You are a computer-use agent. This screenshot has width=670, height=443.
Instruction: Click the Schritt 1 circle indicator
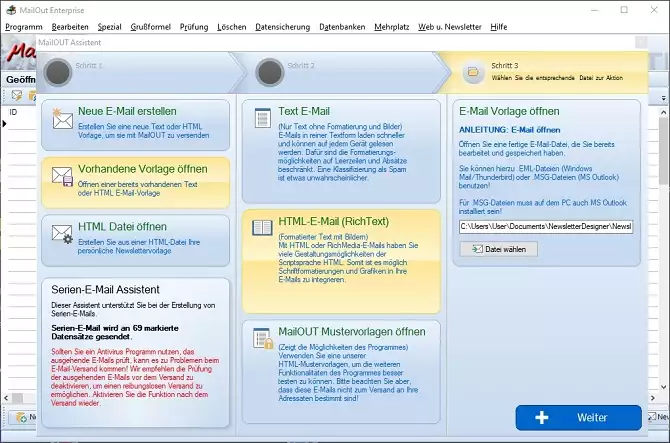point(59,71)
